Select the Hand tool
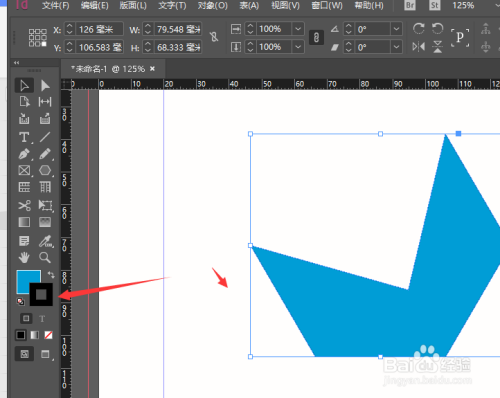This screenshot has width=500, height=398. point(24,257)
